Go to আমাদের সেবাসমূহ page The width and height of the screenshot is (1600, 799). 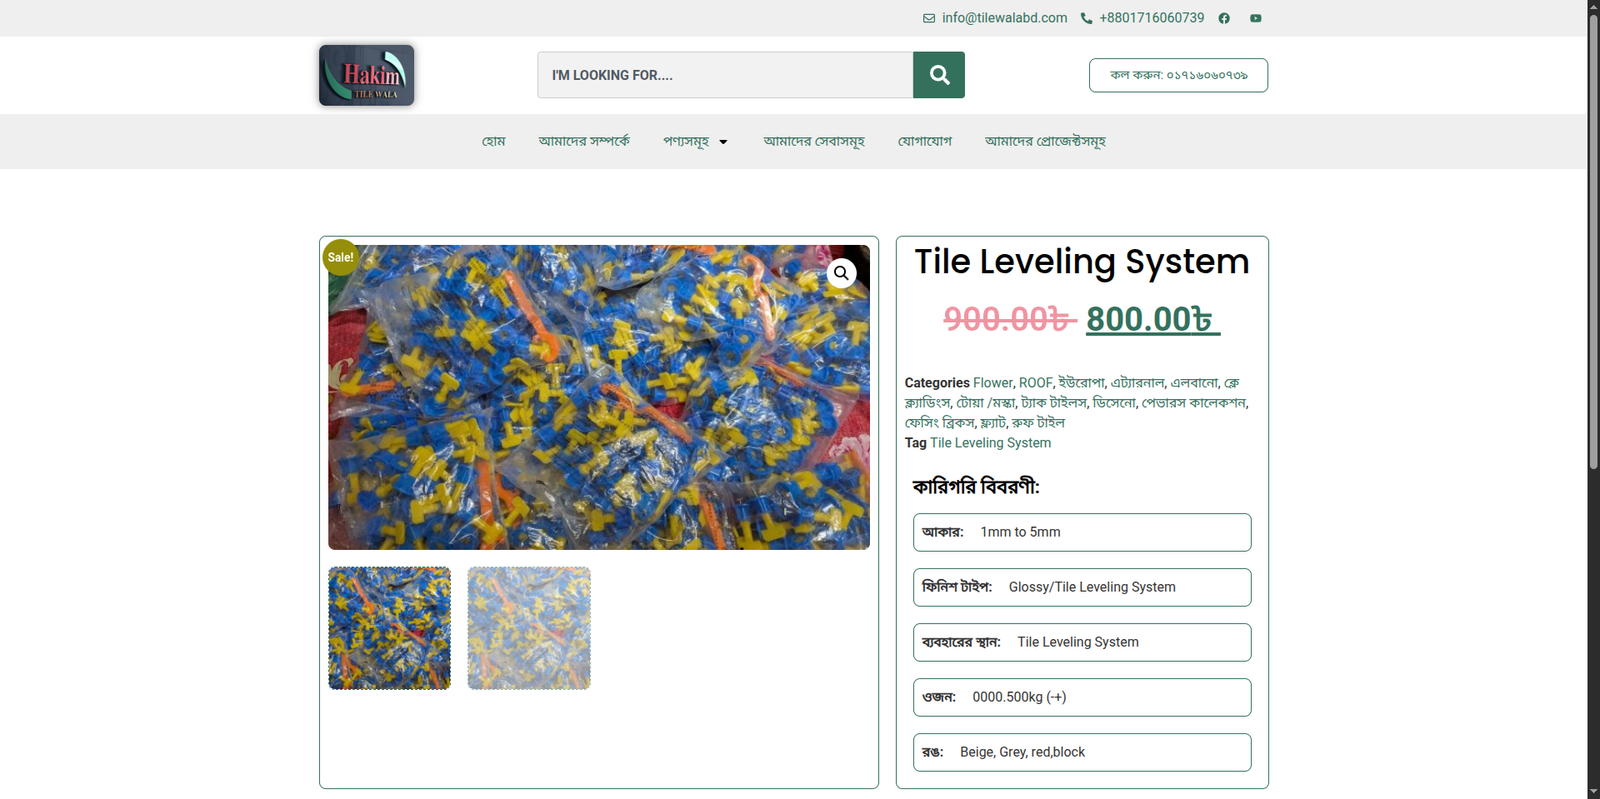click(813, 142)
